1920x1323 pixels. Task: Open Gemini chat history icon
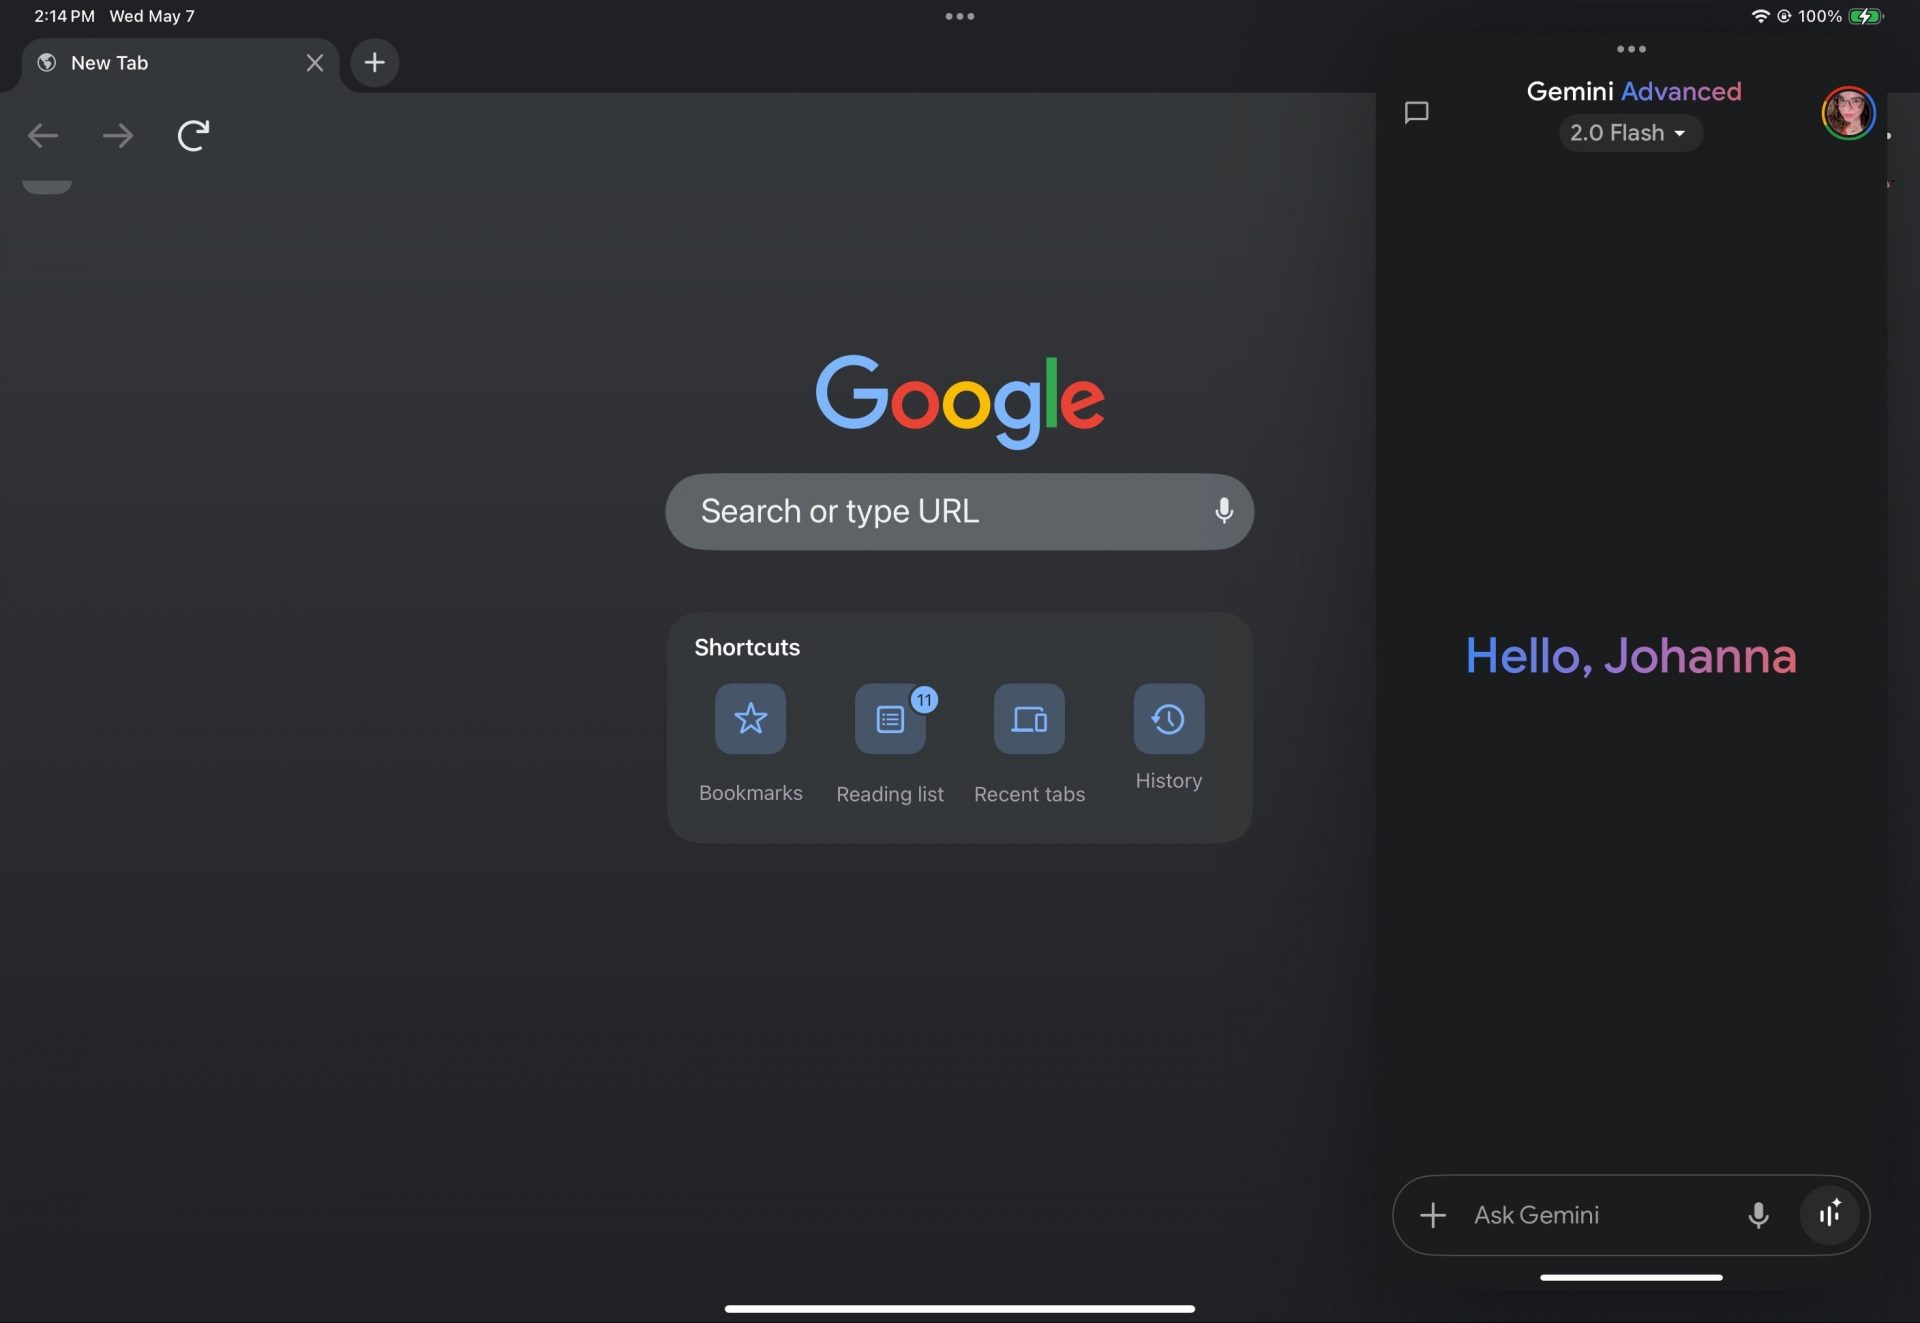(x=1416, y=112)
